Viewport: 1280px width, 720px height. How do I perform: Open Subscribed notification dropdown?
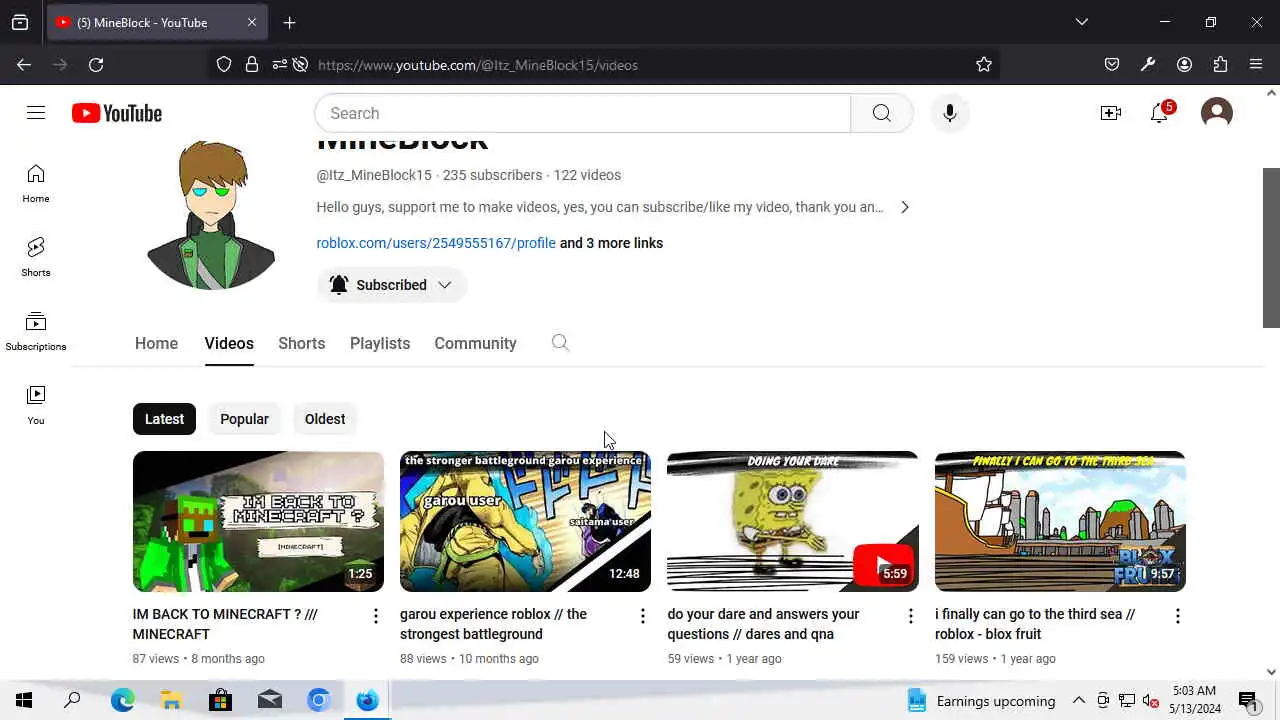coord(392,285)
